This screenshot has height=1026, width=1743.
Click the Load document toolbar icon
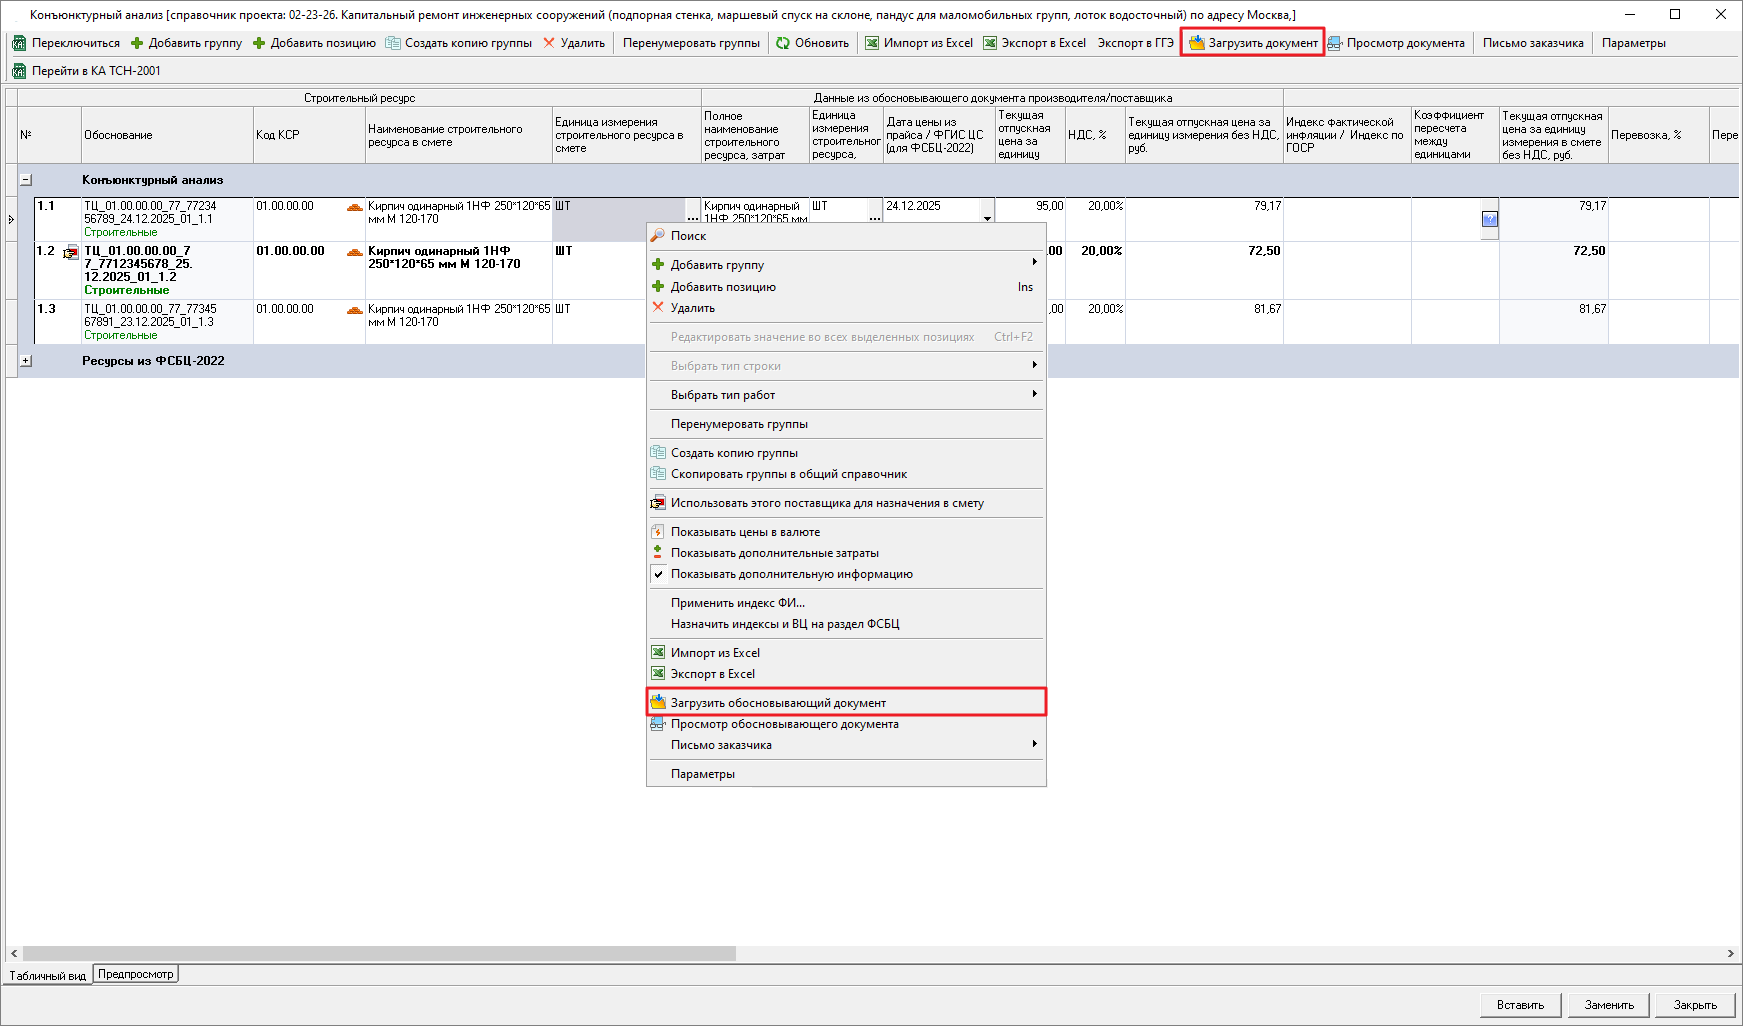point(1196,43)
